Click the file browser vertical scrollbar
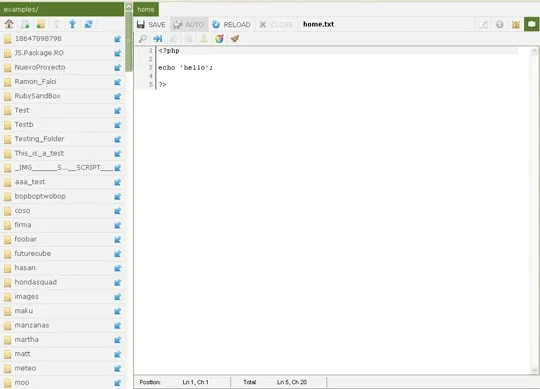540x389 pixels. (129, 41)
